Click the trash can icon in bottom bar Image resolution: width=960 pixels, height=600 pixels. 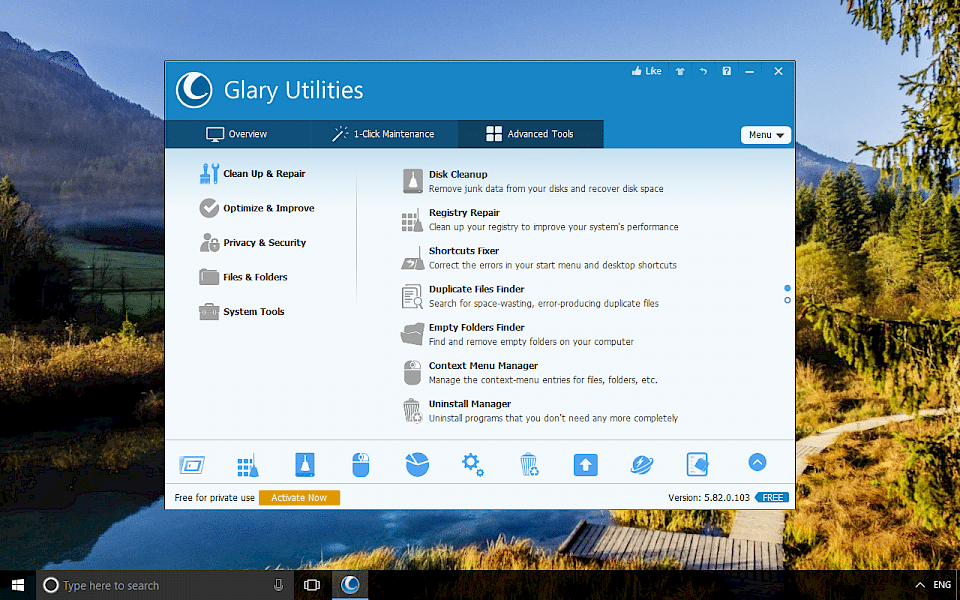pyautogui.click(x=529, y=465)
